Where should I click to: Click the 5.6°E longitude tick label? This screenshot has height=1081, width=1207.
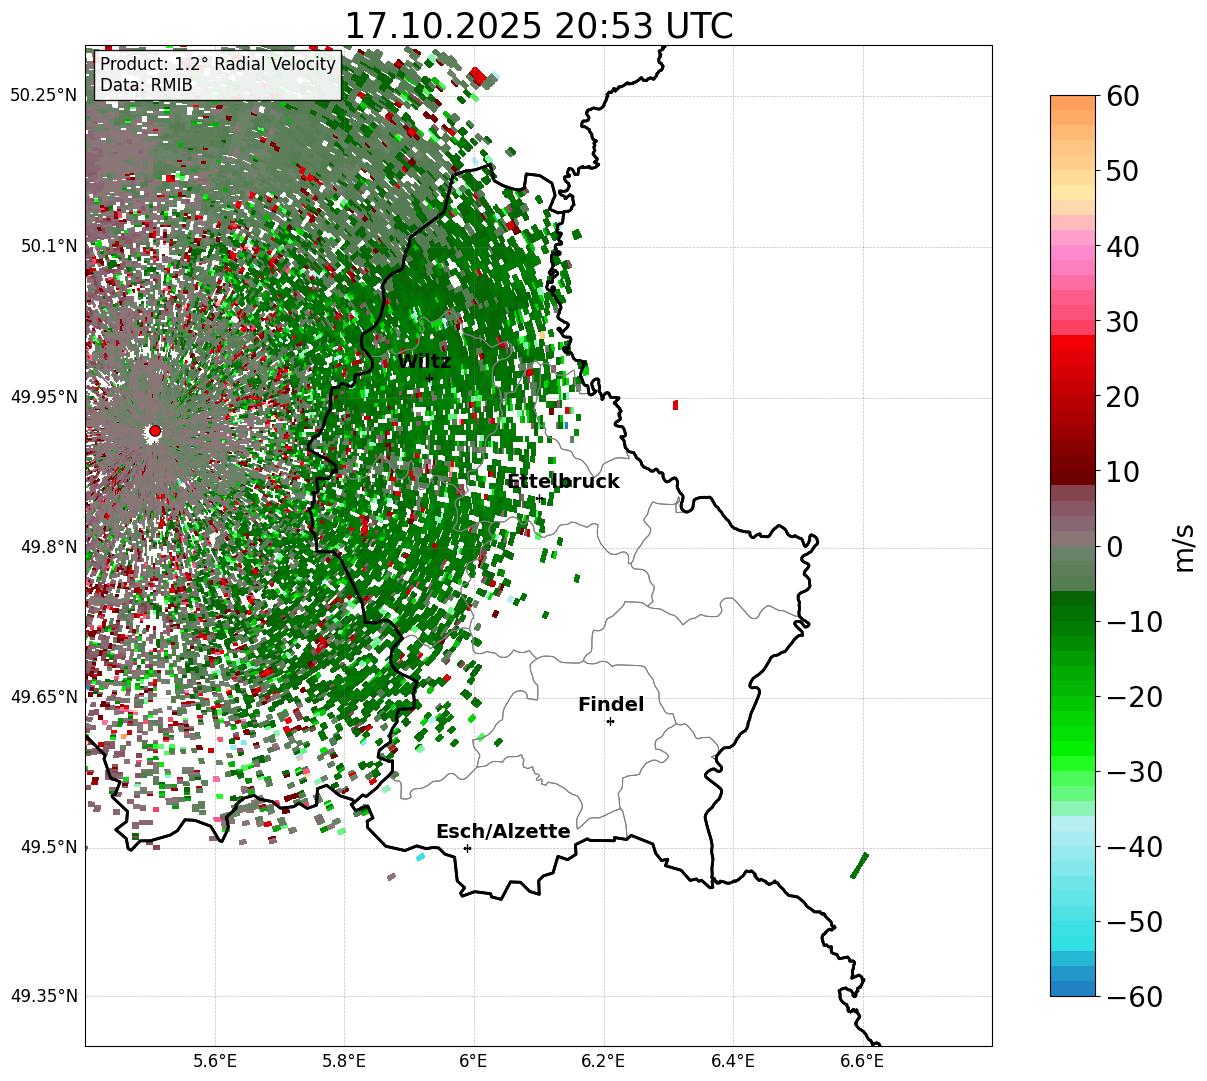click(215, 1061)
